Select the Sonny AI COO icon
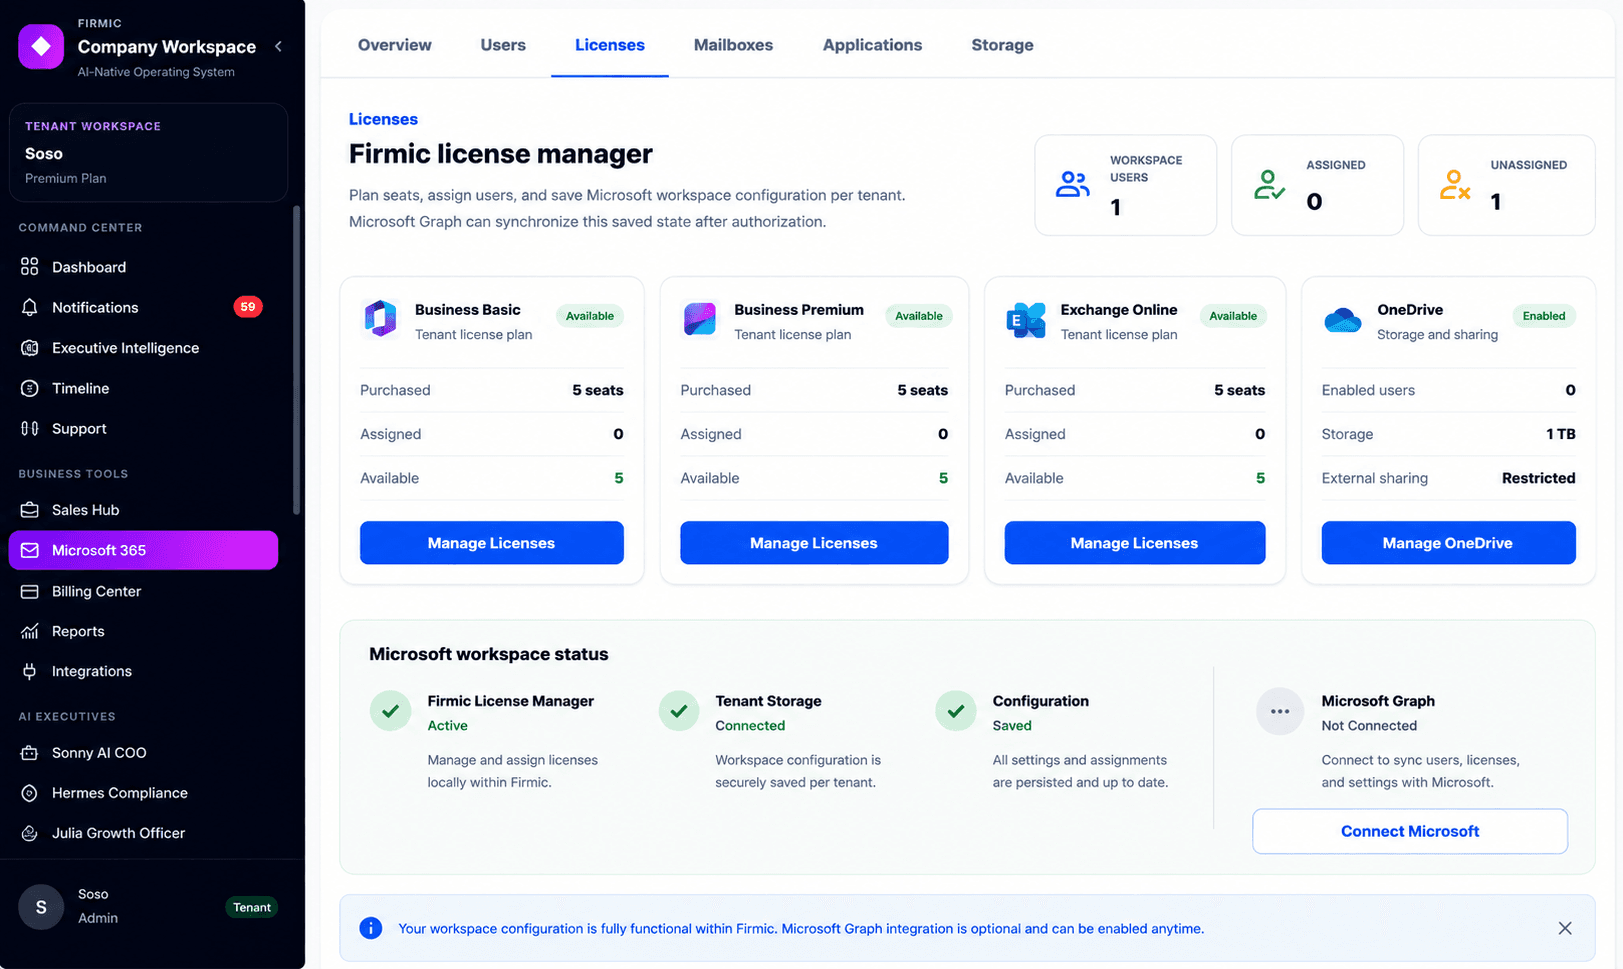 [30, 752]
